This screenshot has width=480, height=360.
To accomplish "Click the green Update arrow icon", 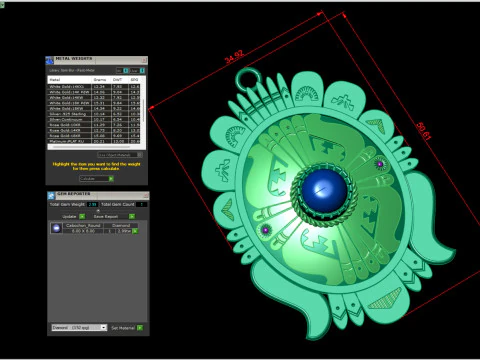I will click(x=82, y=216).
